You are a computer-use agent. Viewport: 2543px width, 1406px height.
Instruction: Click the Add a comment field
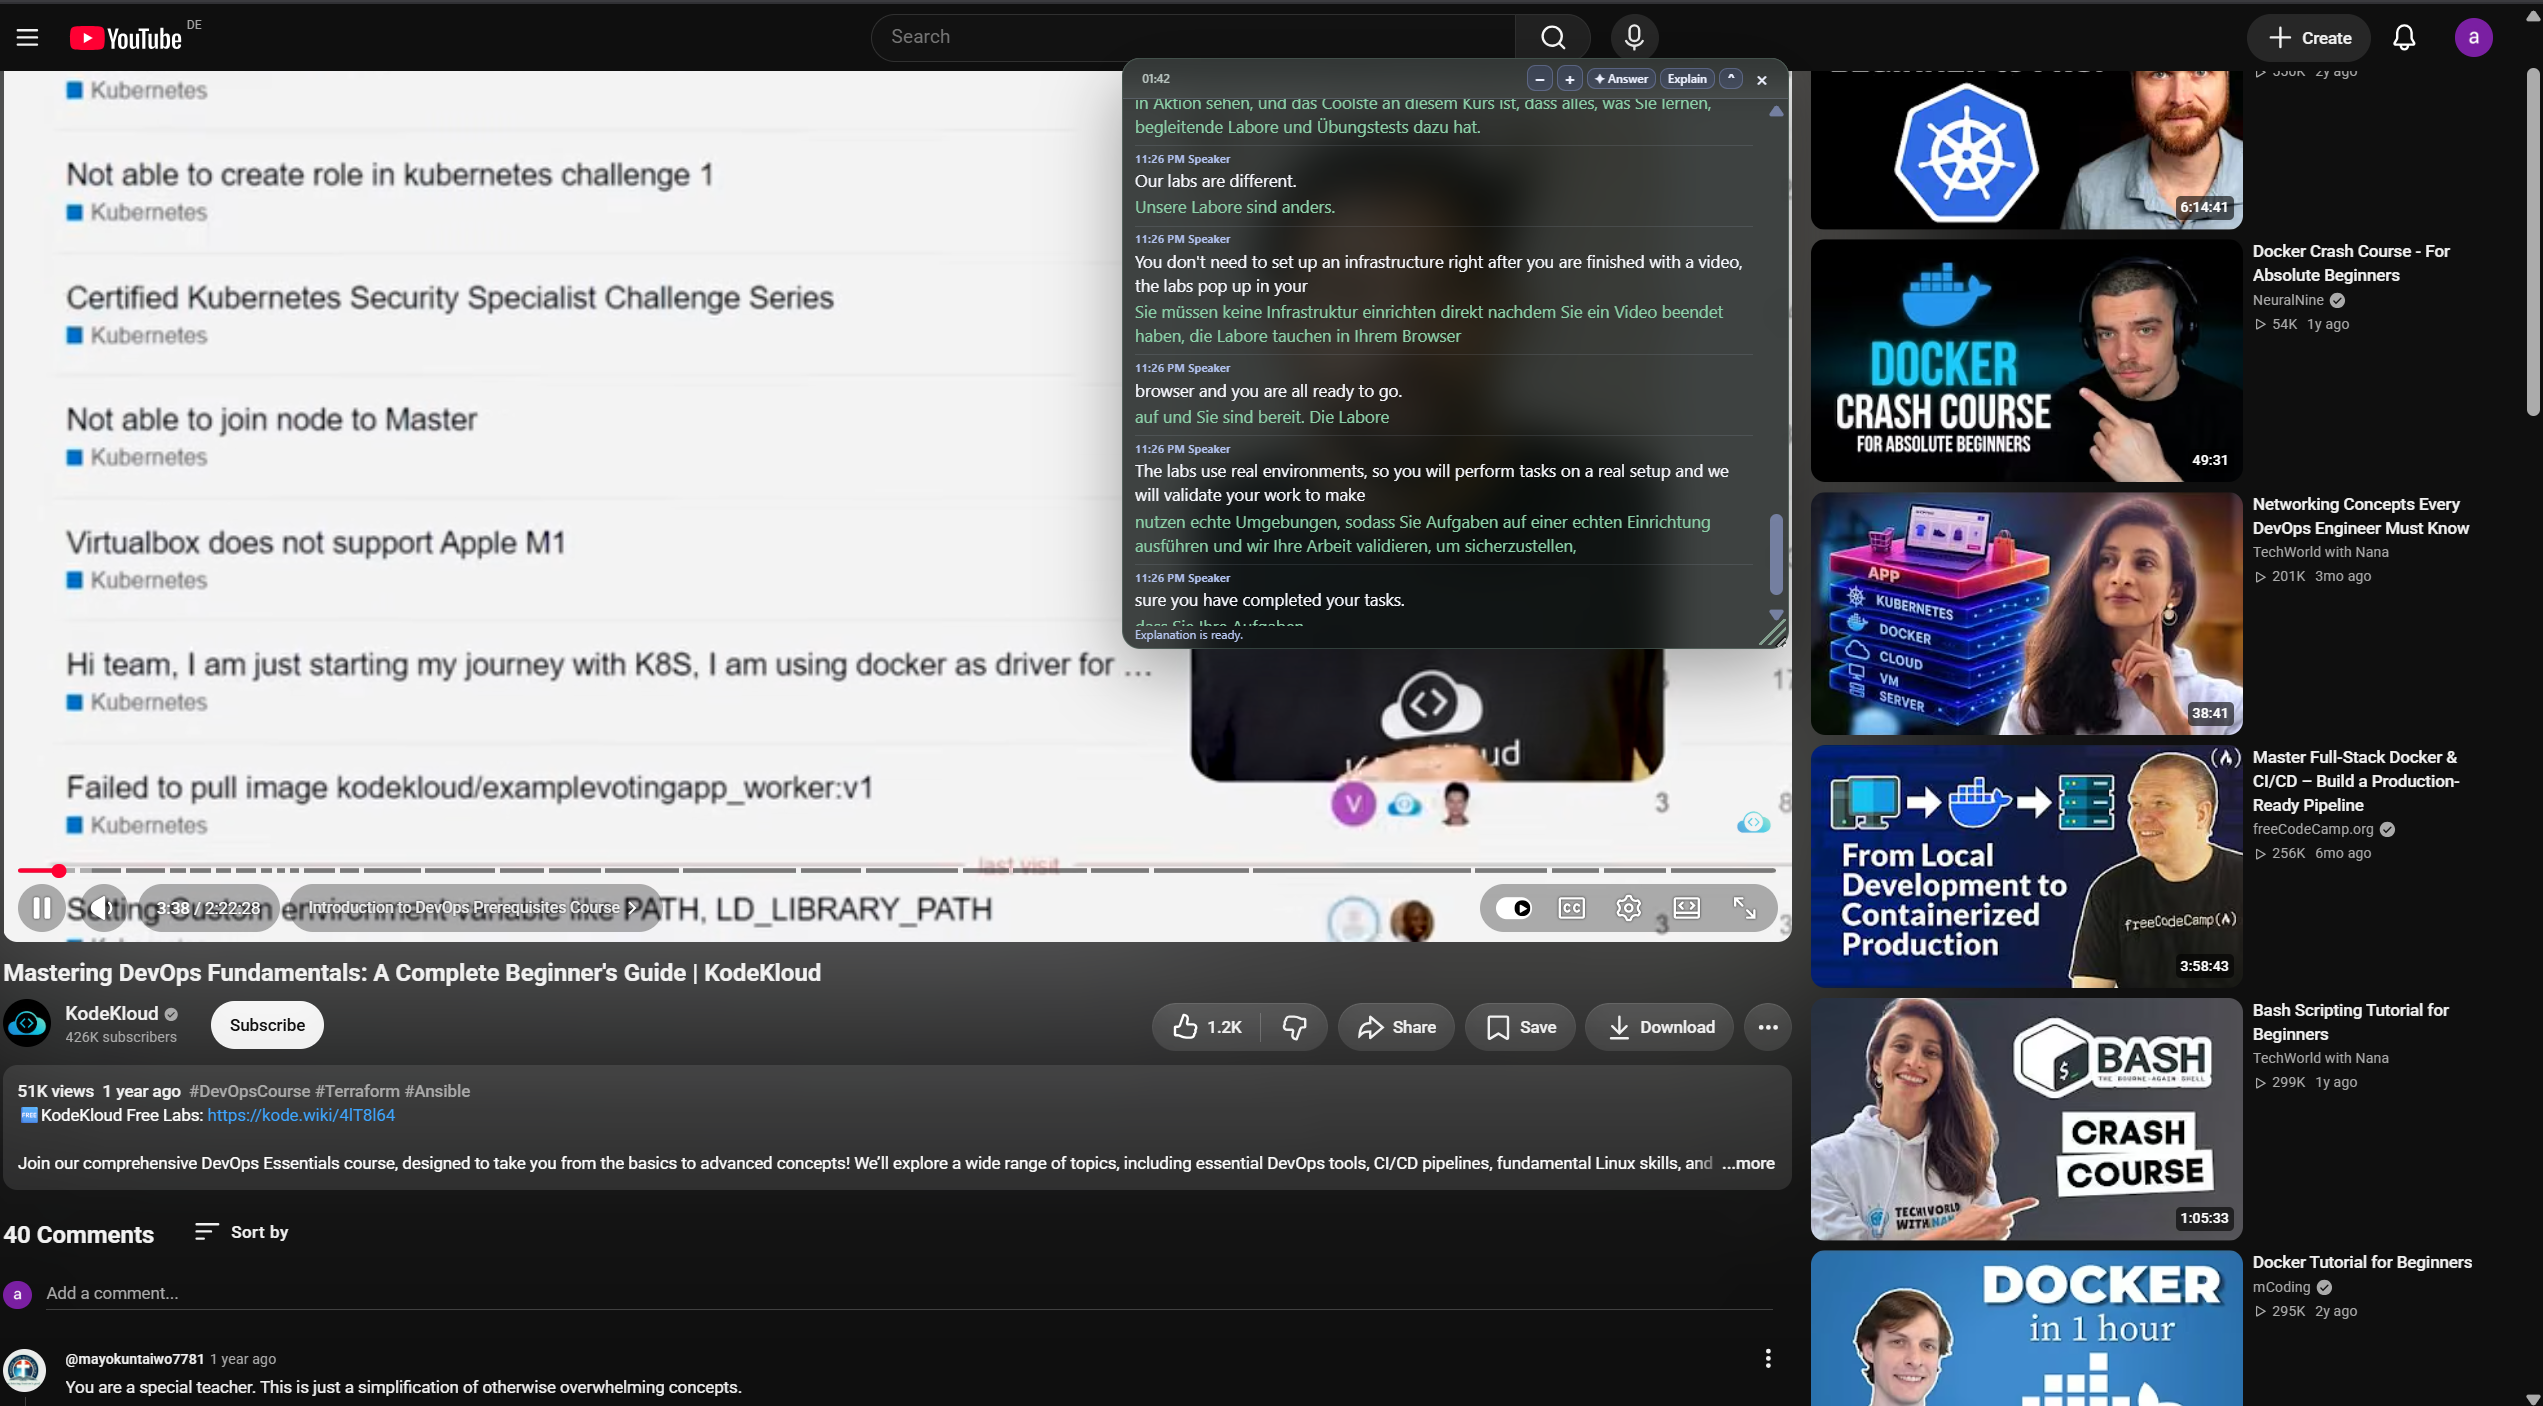coord(909,1293)
